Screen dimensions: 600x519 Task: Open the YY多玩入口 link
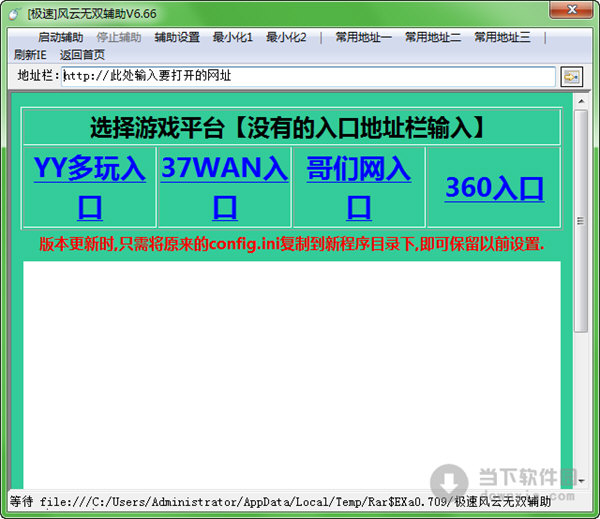tap(90, 188)
